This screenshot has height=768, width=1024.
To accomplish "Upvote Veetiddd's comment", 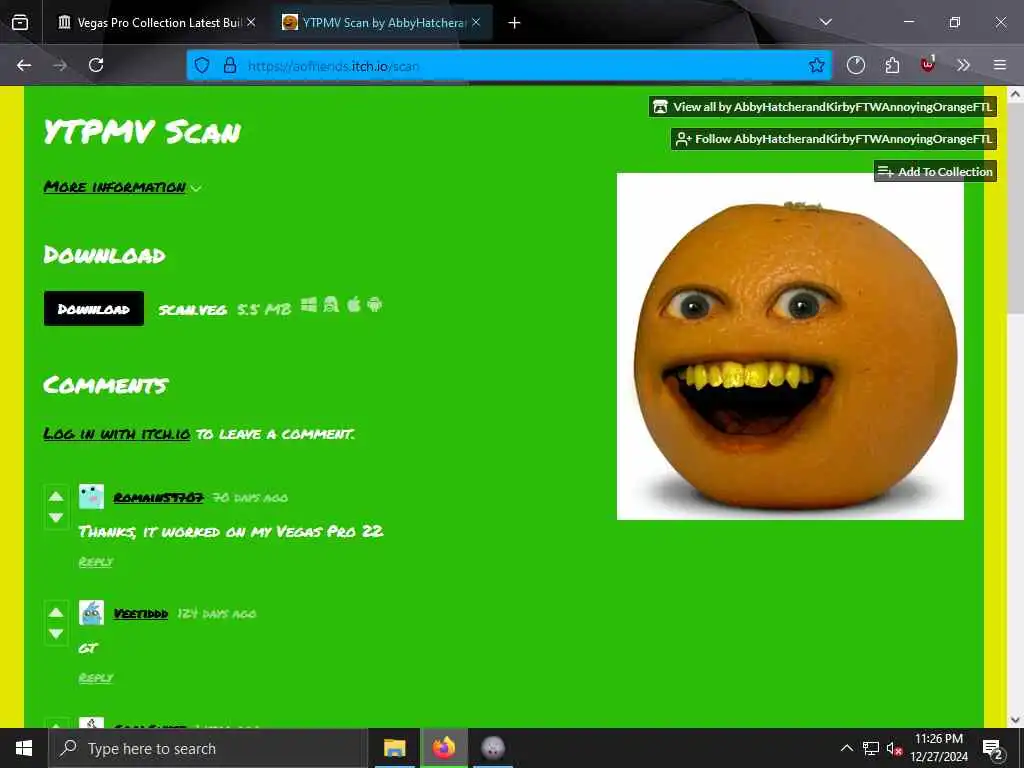I will coord(56,613).
